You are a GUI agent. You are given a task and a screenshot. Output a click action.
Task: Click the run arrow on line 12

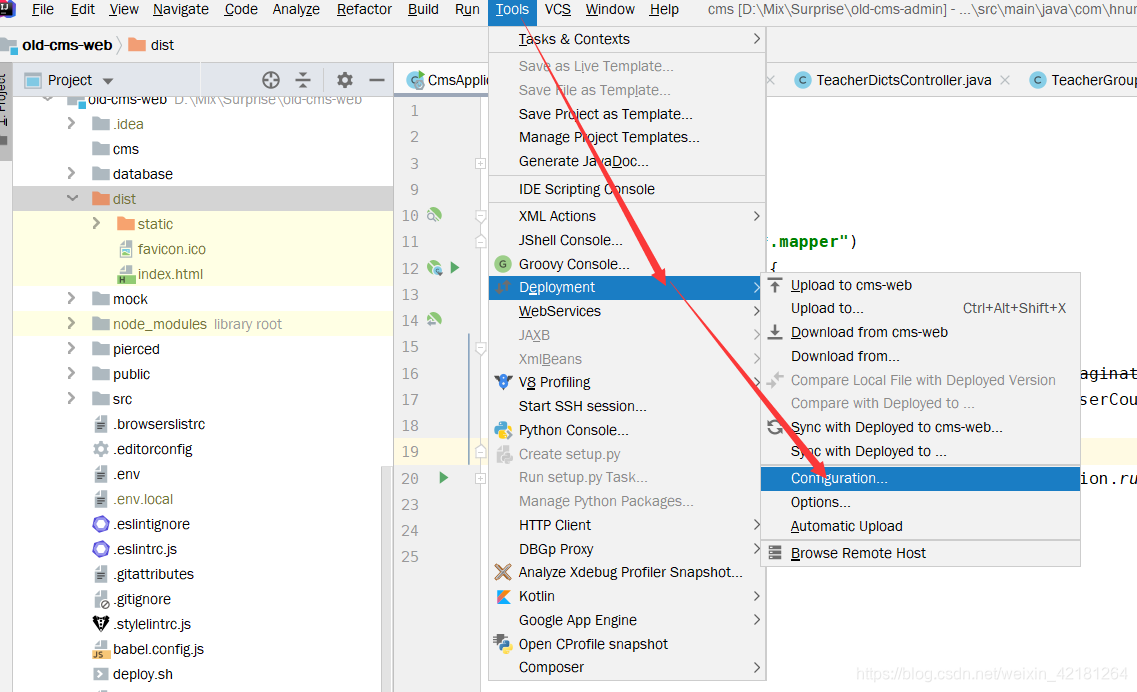455,268
